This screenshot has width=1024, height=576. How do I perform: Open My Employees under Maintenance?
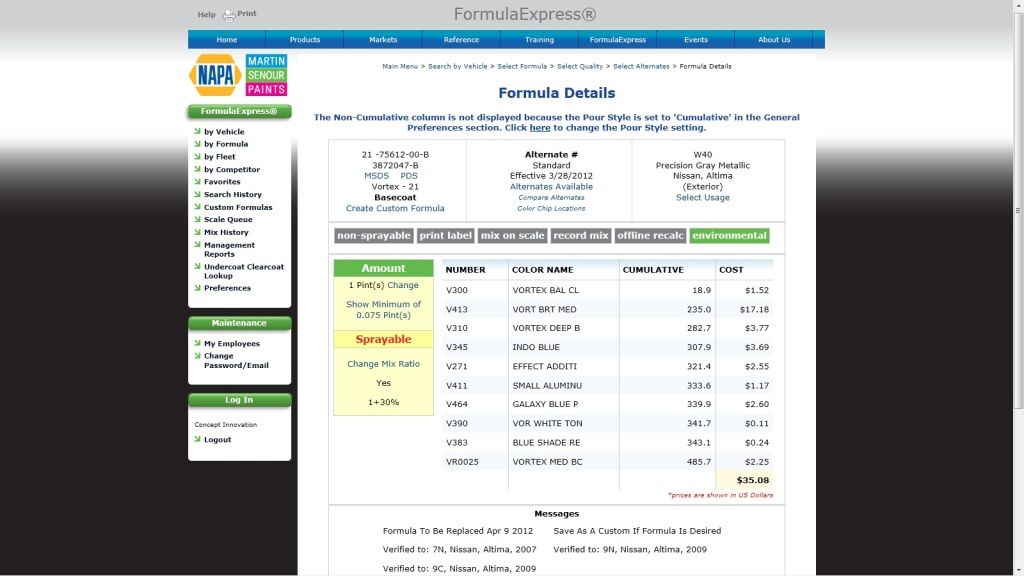coord(232,343)
